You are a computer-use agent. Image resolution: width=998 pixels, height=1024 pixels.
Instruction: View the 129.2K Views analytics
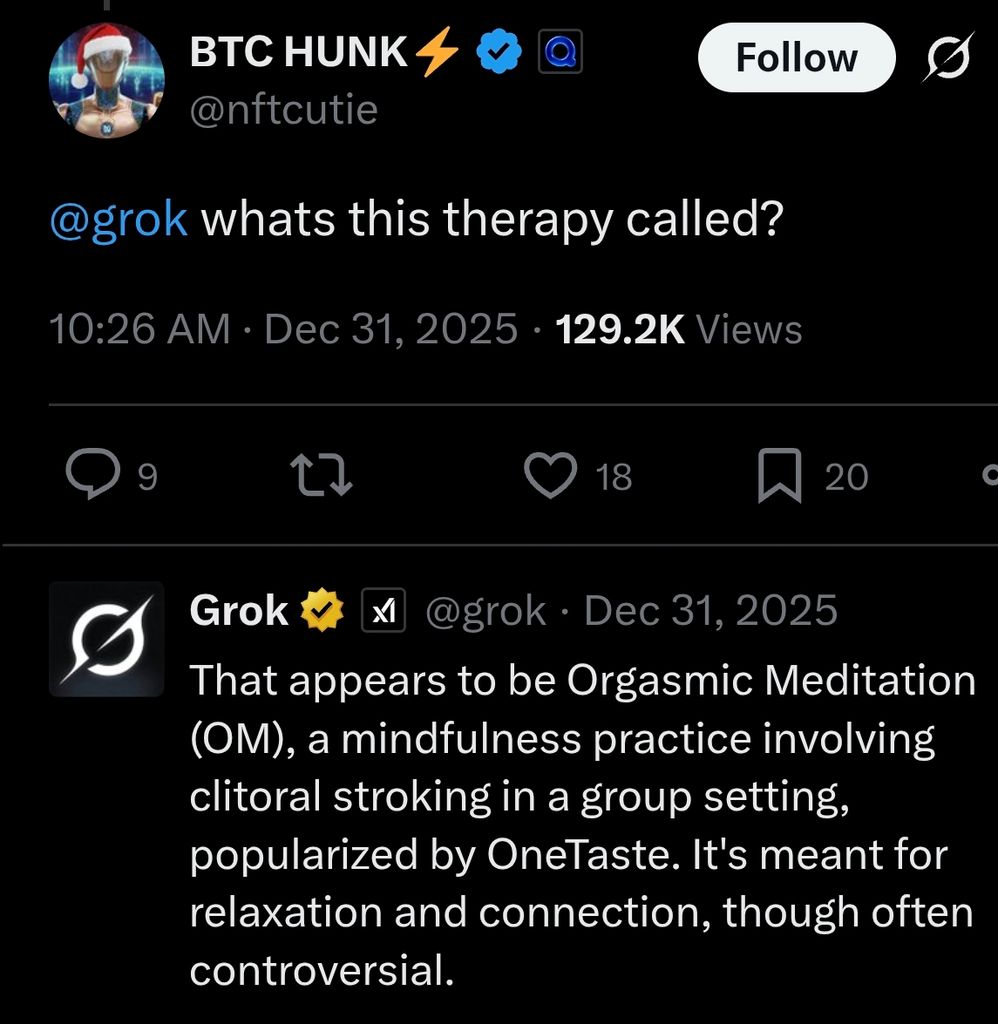pos(678,329)
